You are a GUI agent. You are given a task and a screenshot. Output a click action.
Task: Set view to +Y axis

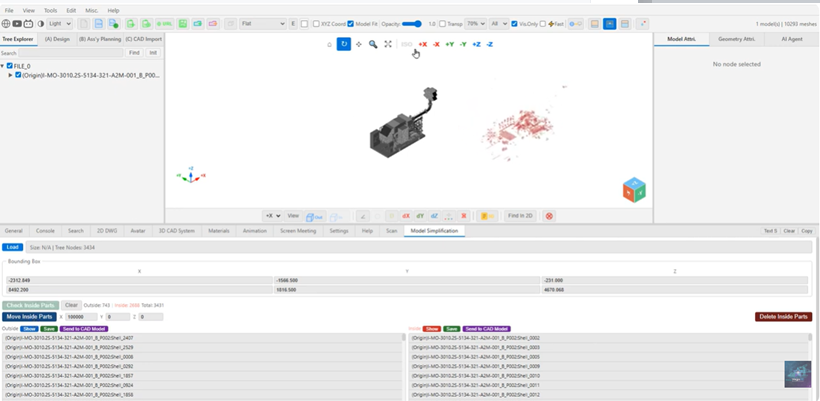(450, 44)
